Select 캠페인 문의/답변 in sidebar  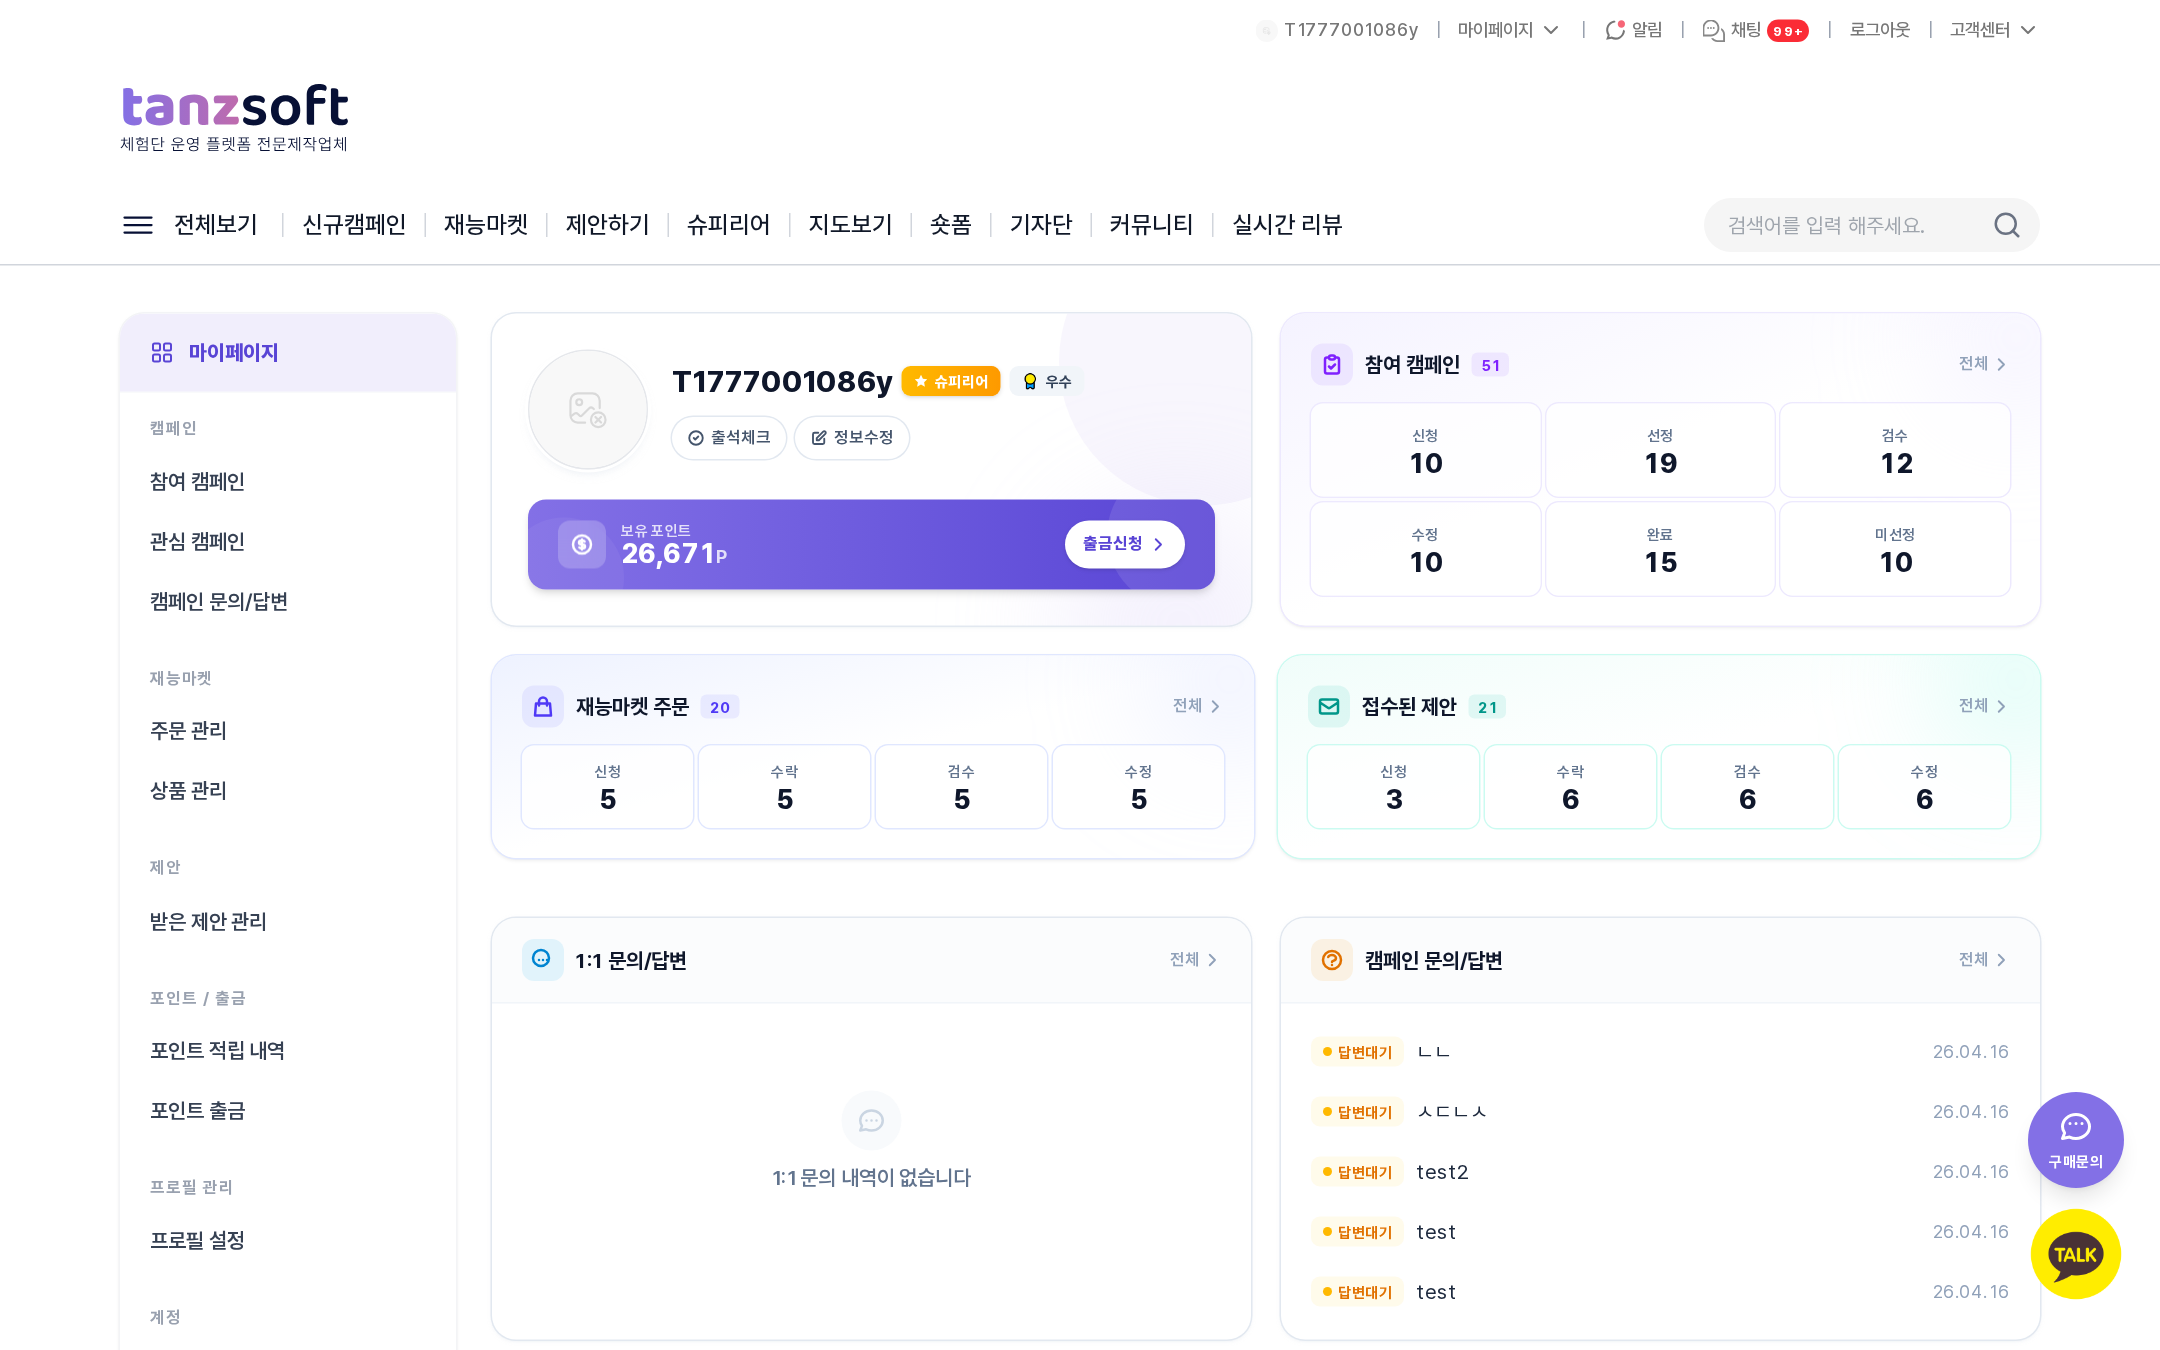pos(219,602)
